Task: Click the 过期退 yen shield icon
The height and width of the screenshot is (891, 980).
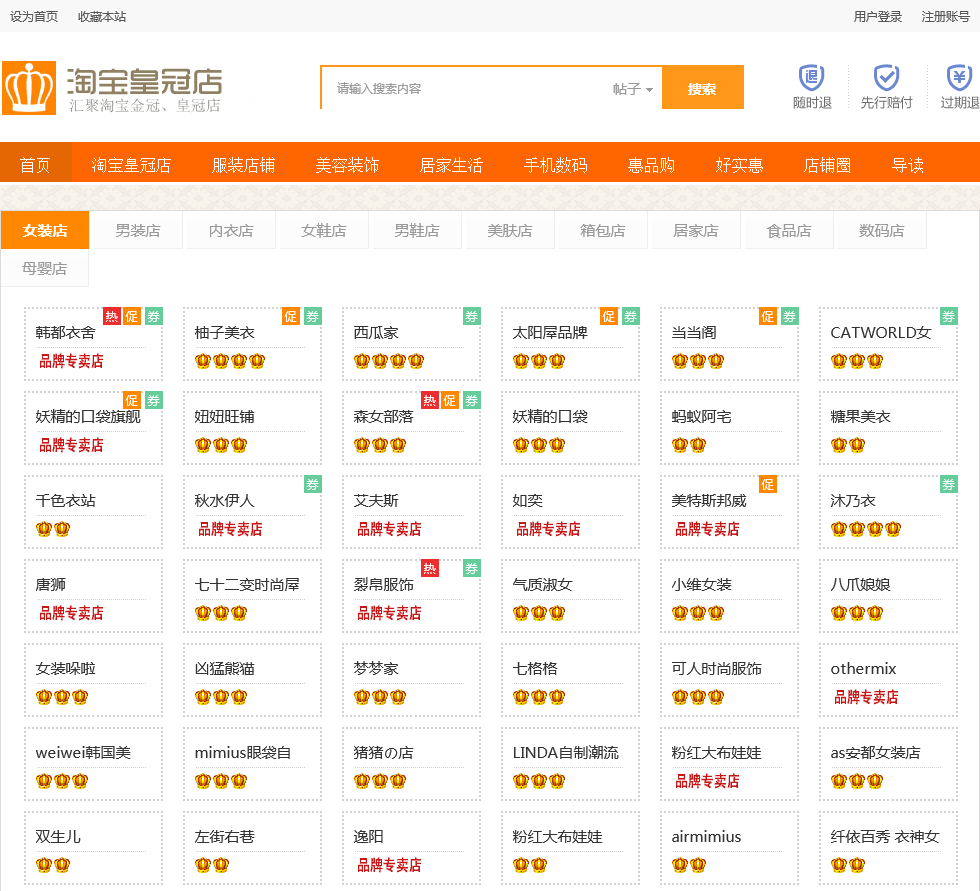Action: pos(960,78)
